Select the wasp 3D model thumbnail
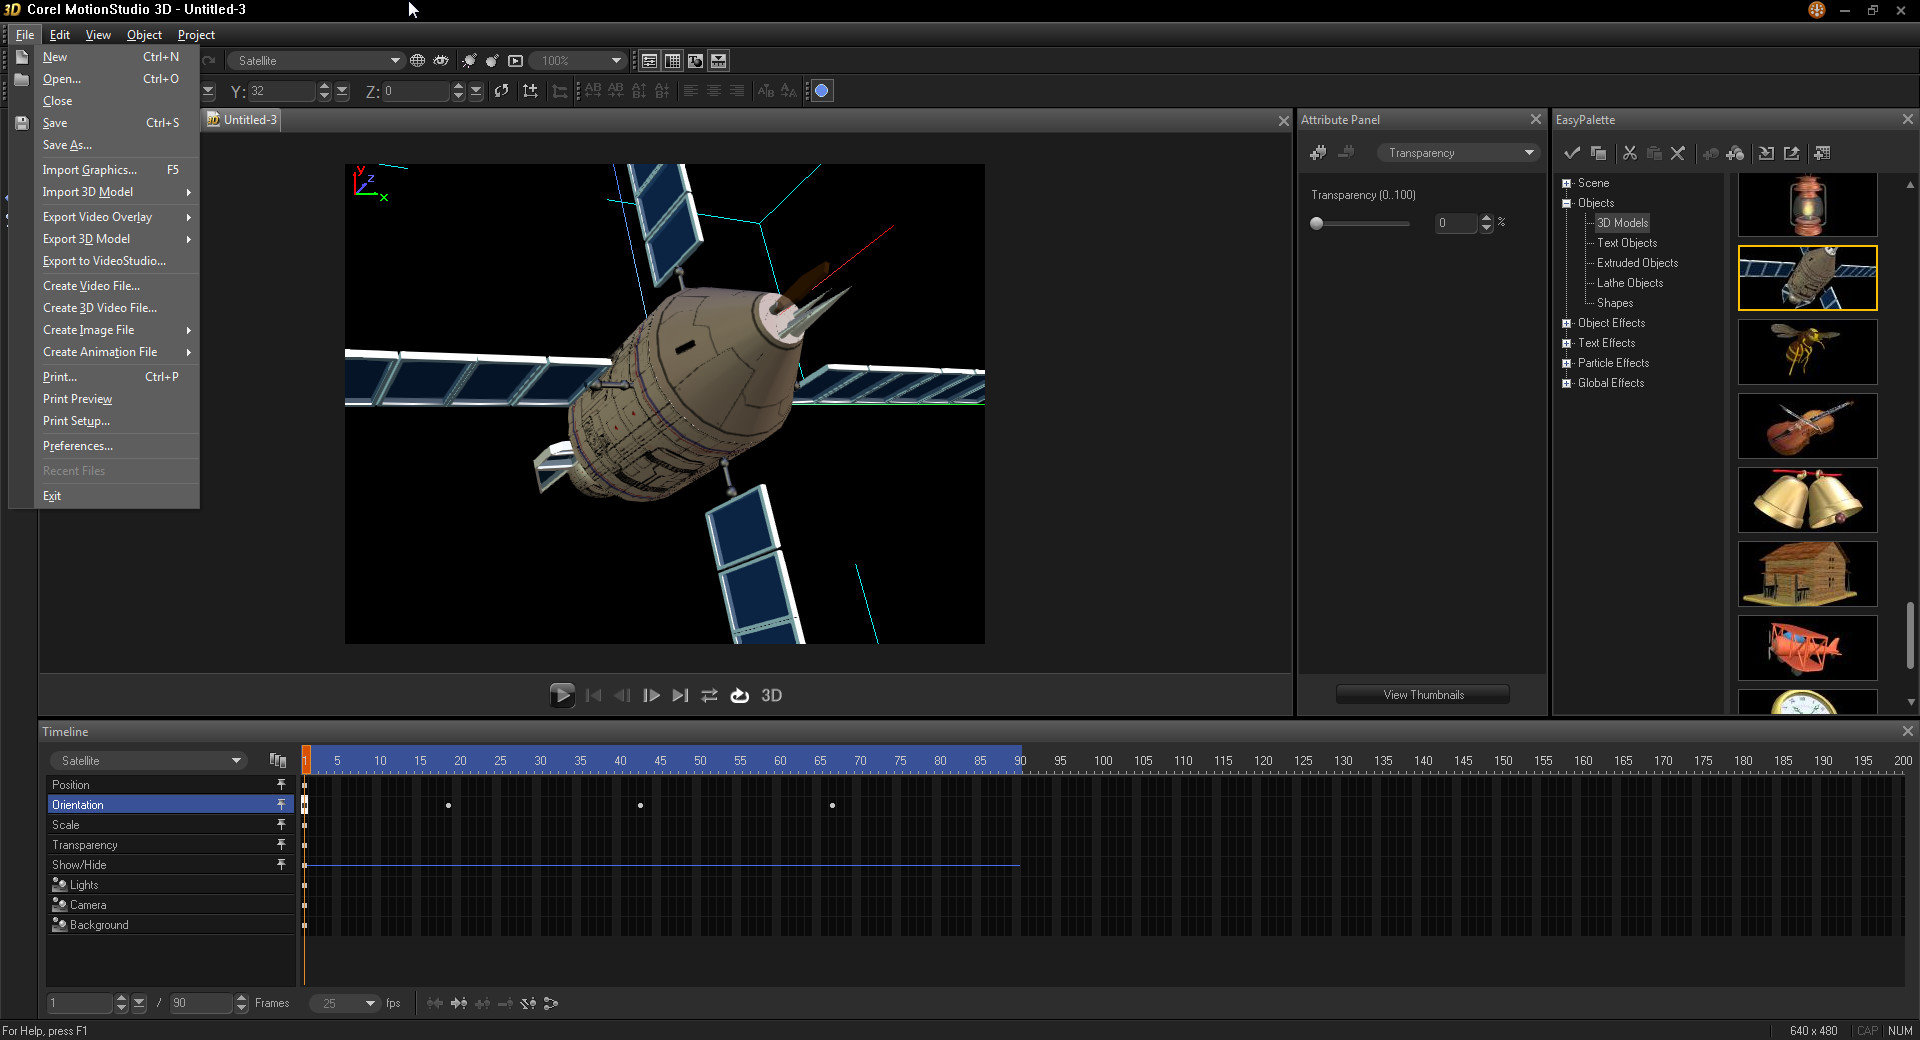Viewport: 1920px width, 1040px height. pyautogui.click(x=1807, y=352)
